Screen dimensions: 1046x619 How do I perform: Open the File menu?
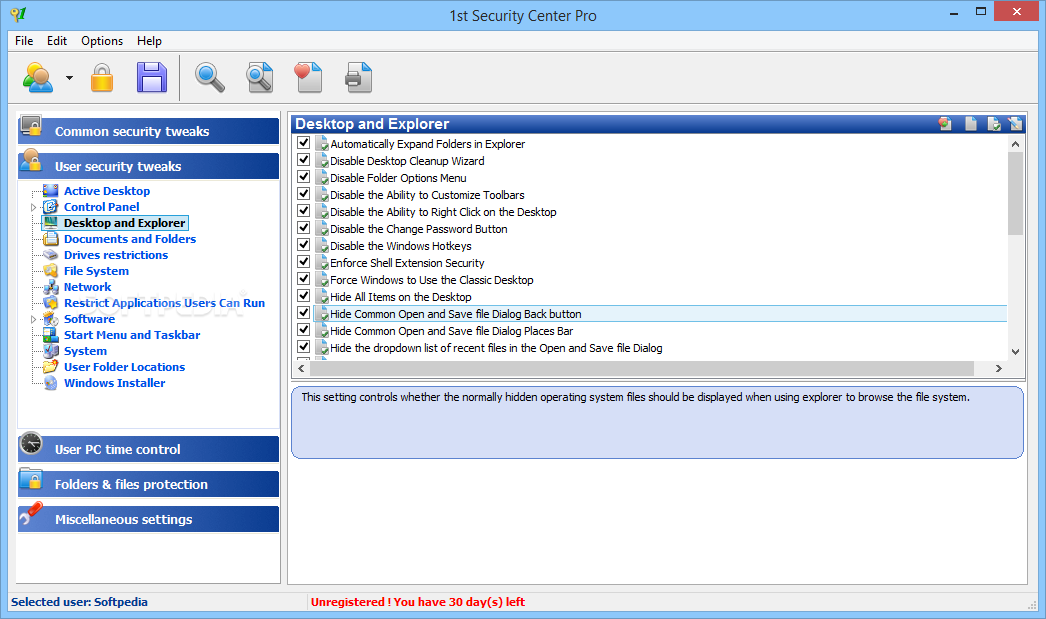(24, 41)
